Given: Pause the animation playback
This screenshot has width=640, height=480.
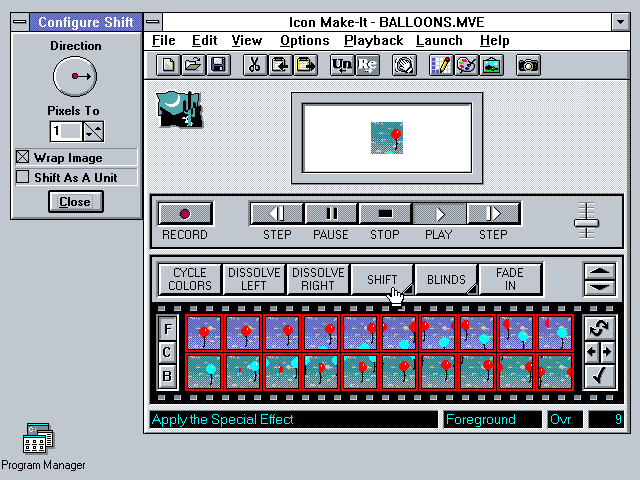Looking at the screenshot, I should point(331,213).
